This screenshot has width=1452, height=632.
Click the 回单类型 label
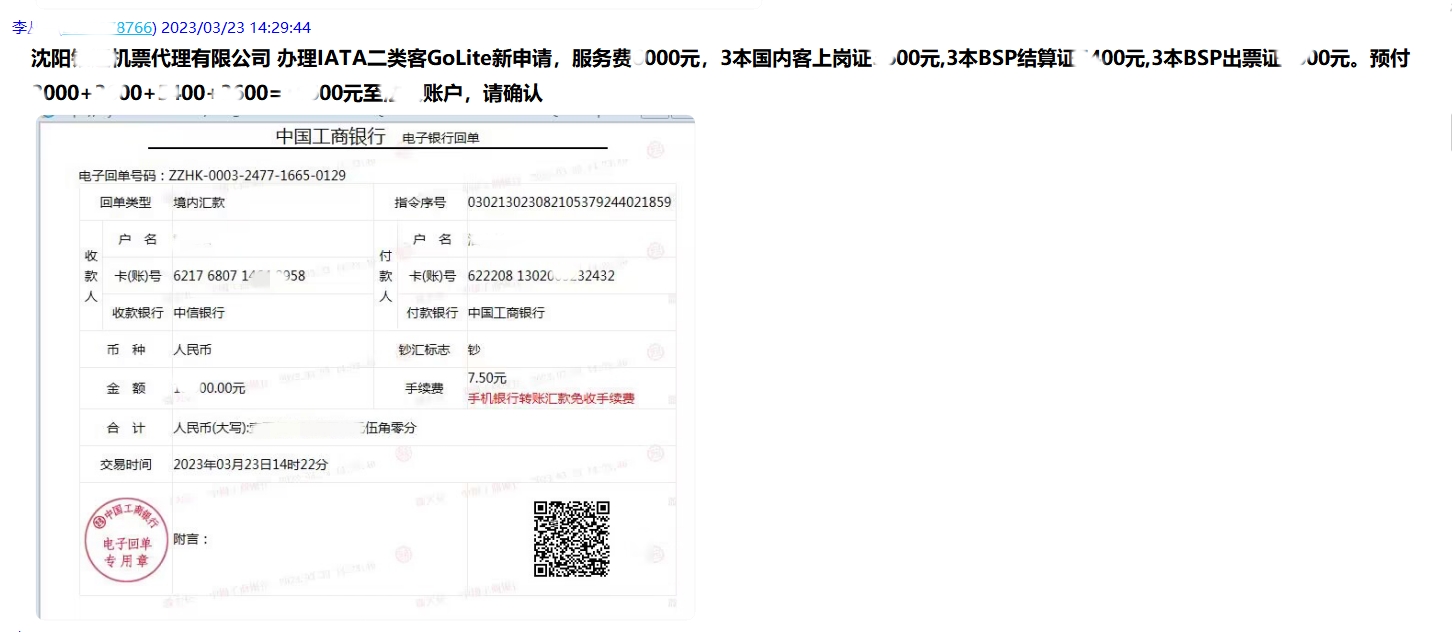[x=126, y=203]
